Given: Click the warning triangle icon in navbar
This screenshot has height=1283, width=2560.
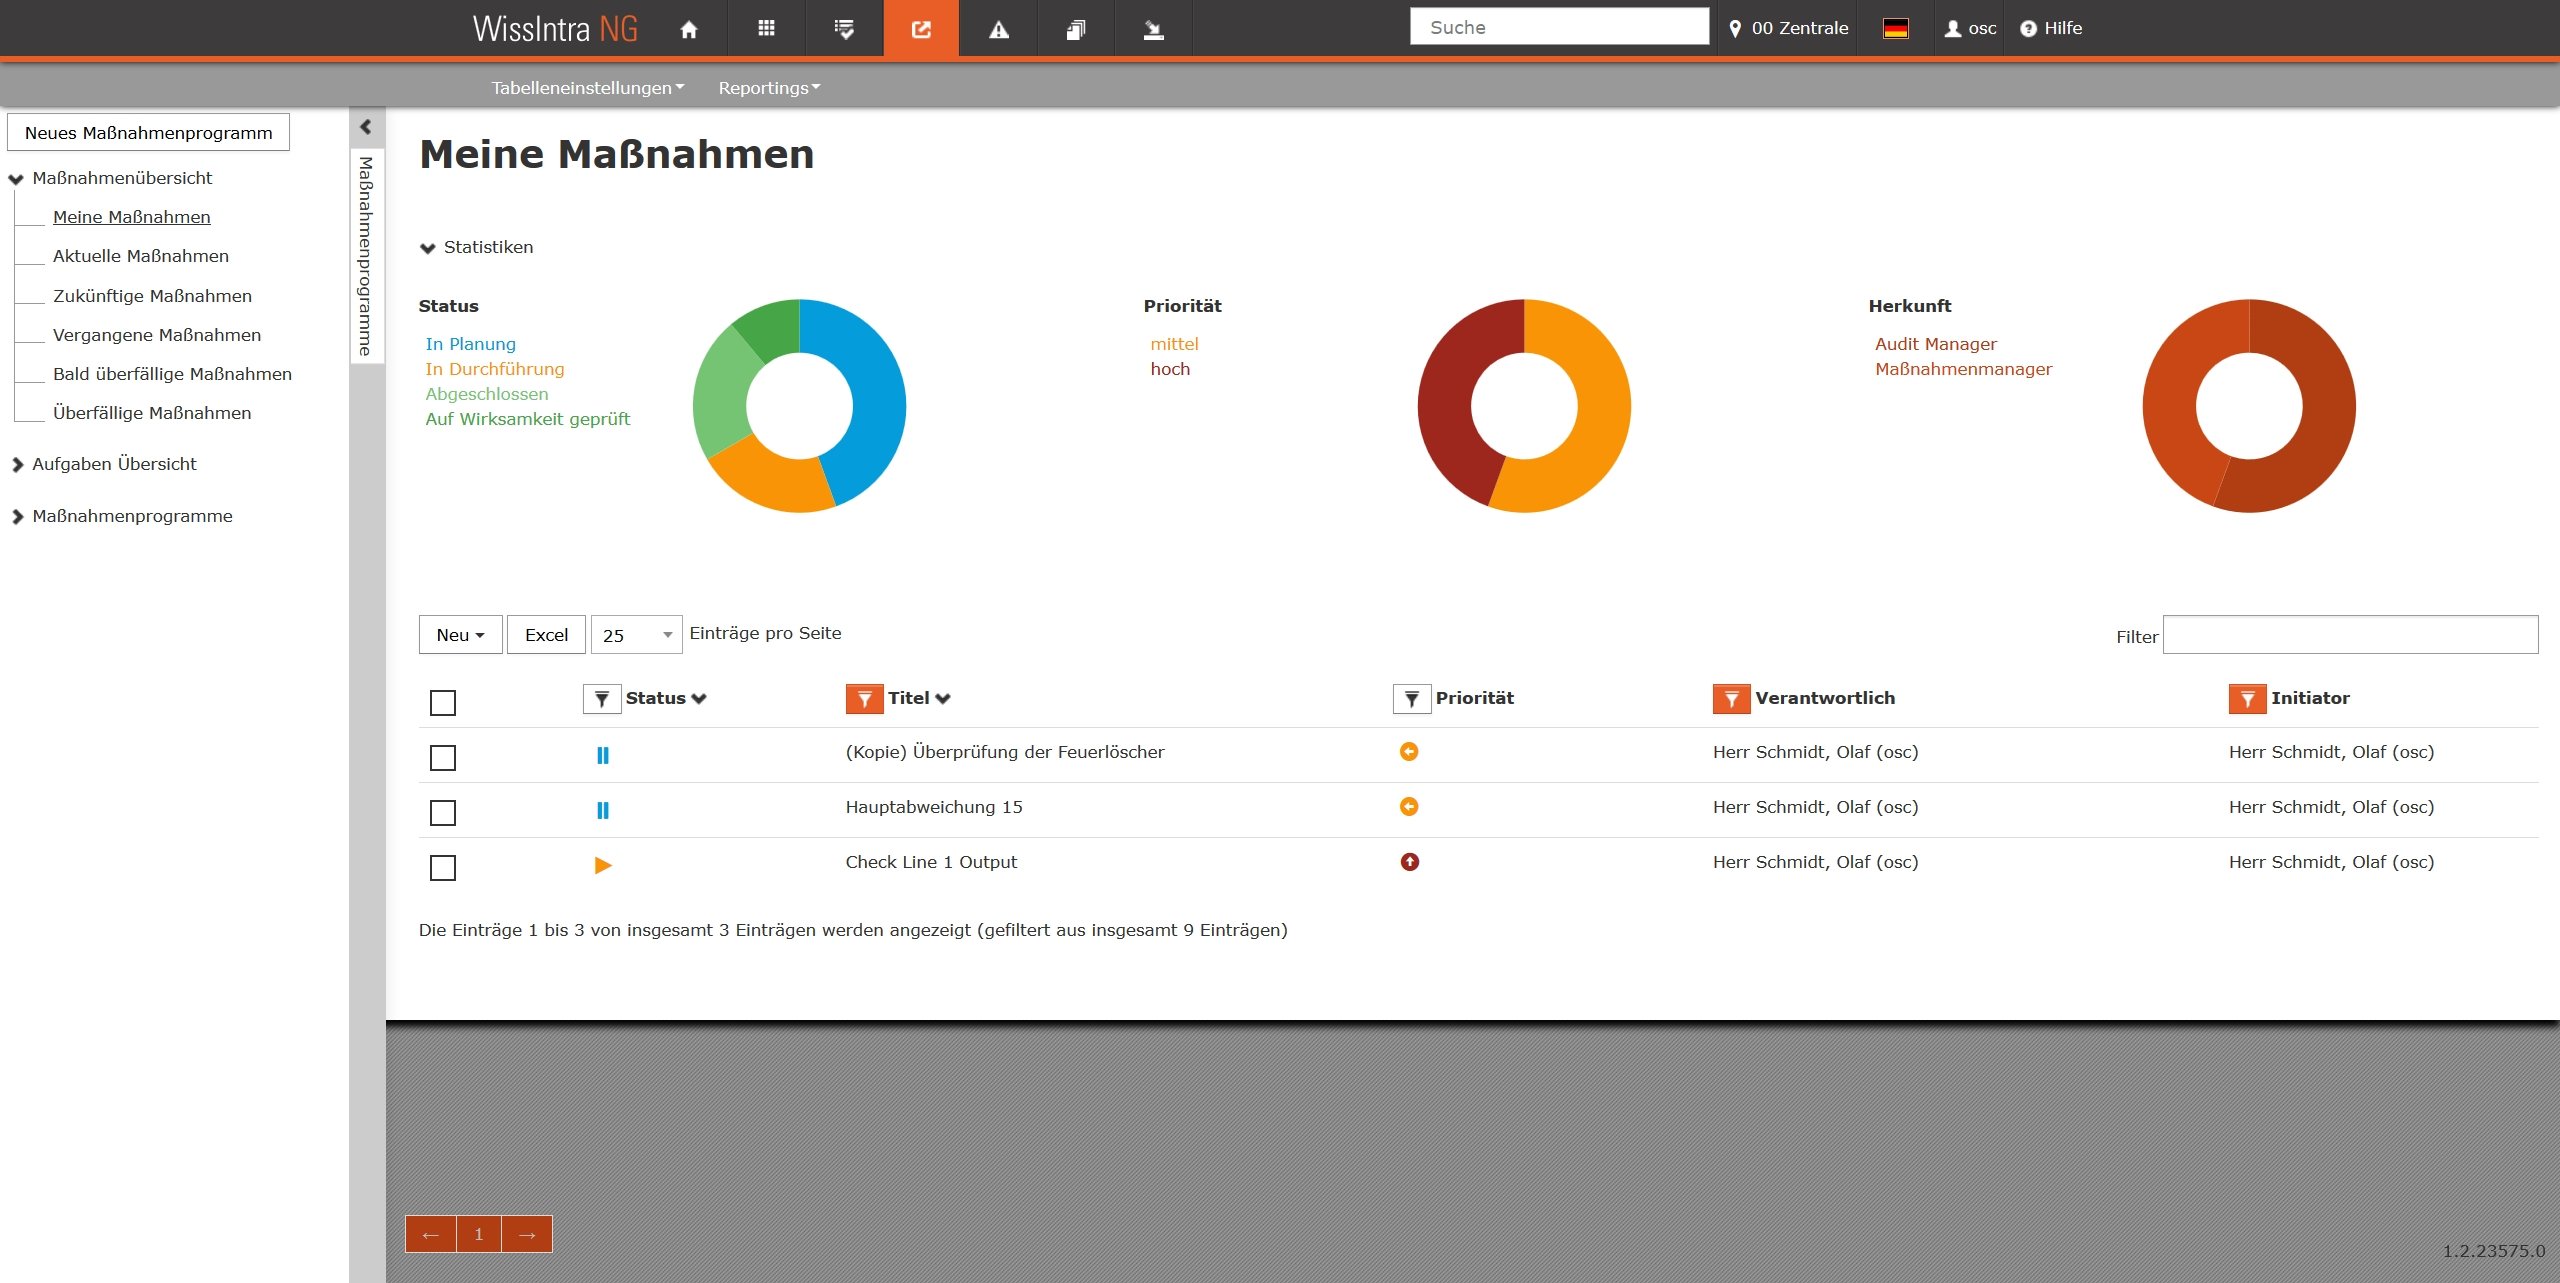Looking at the screenshot, I should [x=998, y=29].
